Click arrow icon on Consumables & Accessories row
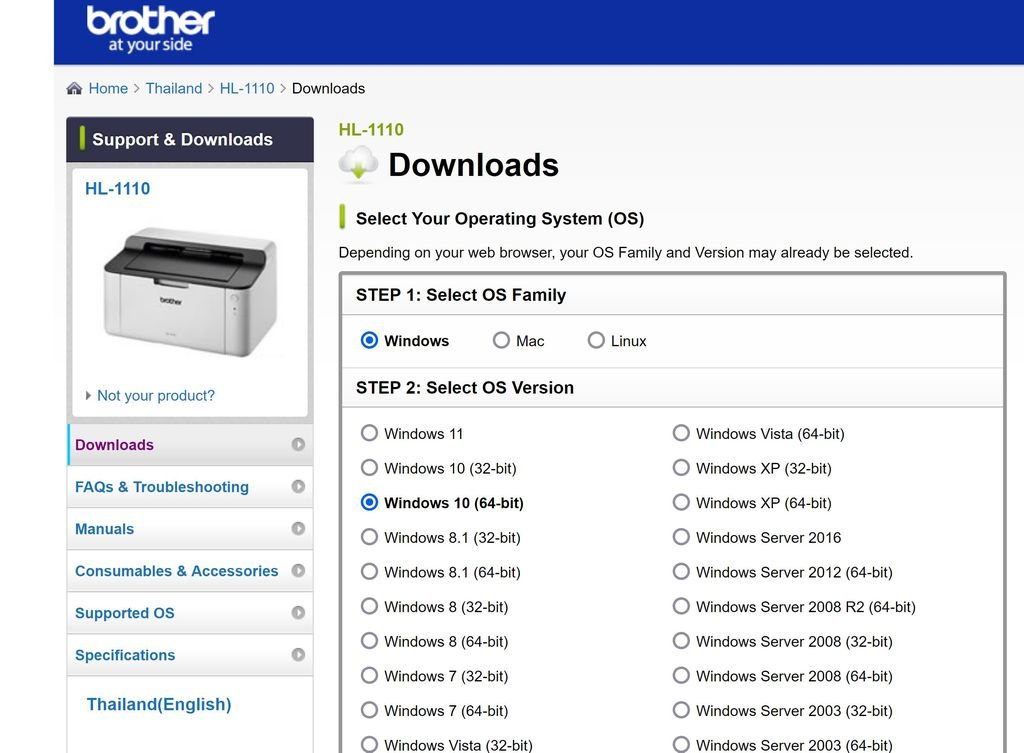This screenshot has height=753, width=1024. click(298, 571)
